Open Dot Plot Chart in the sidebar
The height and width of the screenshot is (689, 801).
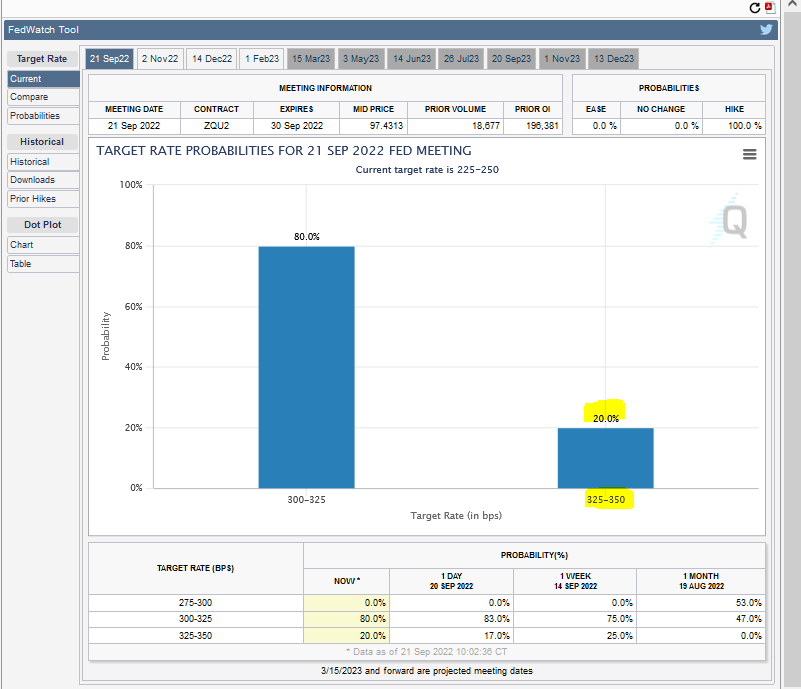[x=43, y=245]
